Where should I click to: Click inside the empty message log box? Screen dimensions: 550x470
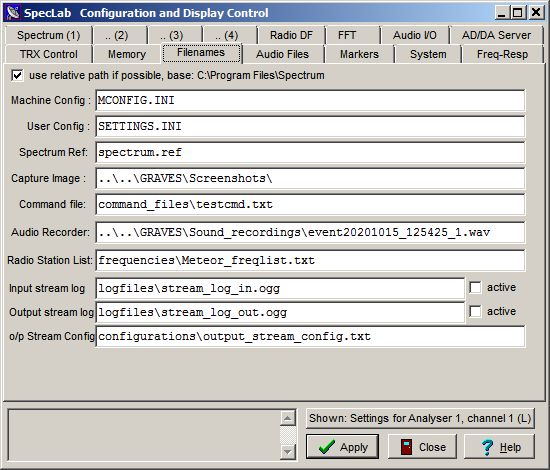coord(144,435)
